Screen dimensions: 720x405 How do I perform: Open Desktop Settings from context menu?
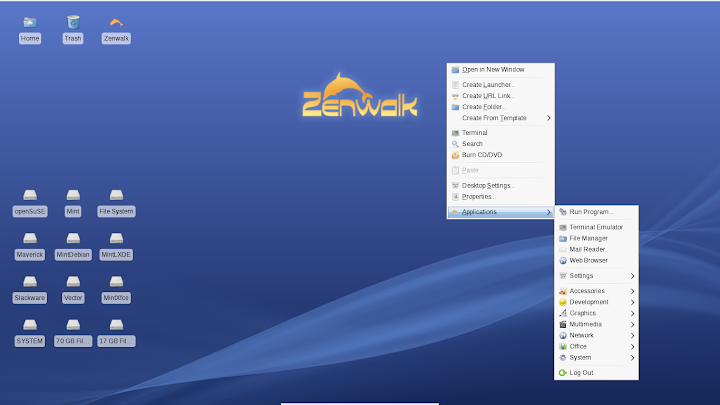click(x=501, y=186)
